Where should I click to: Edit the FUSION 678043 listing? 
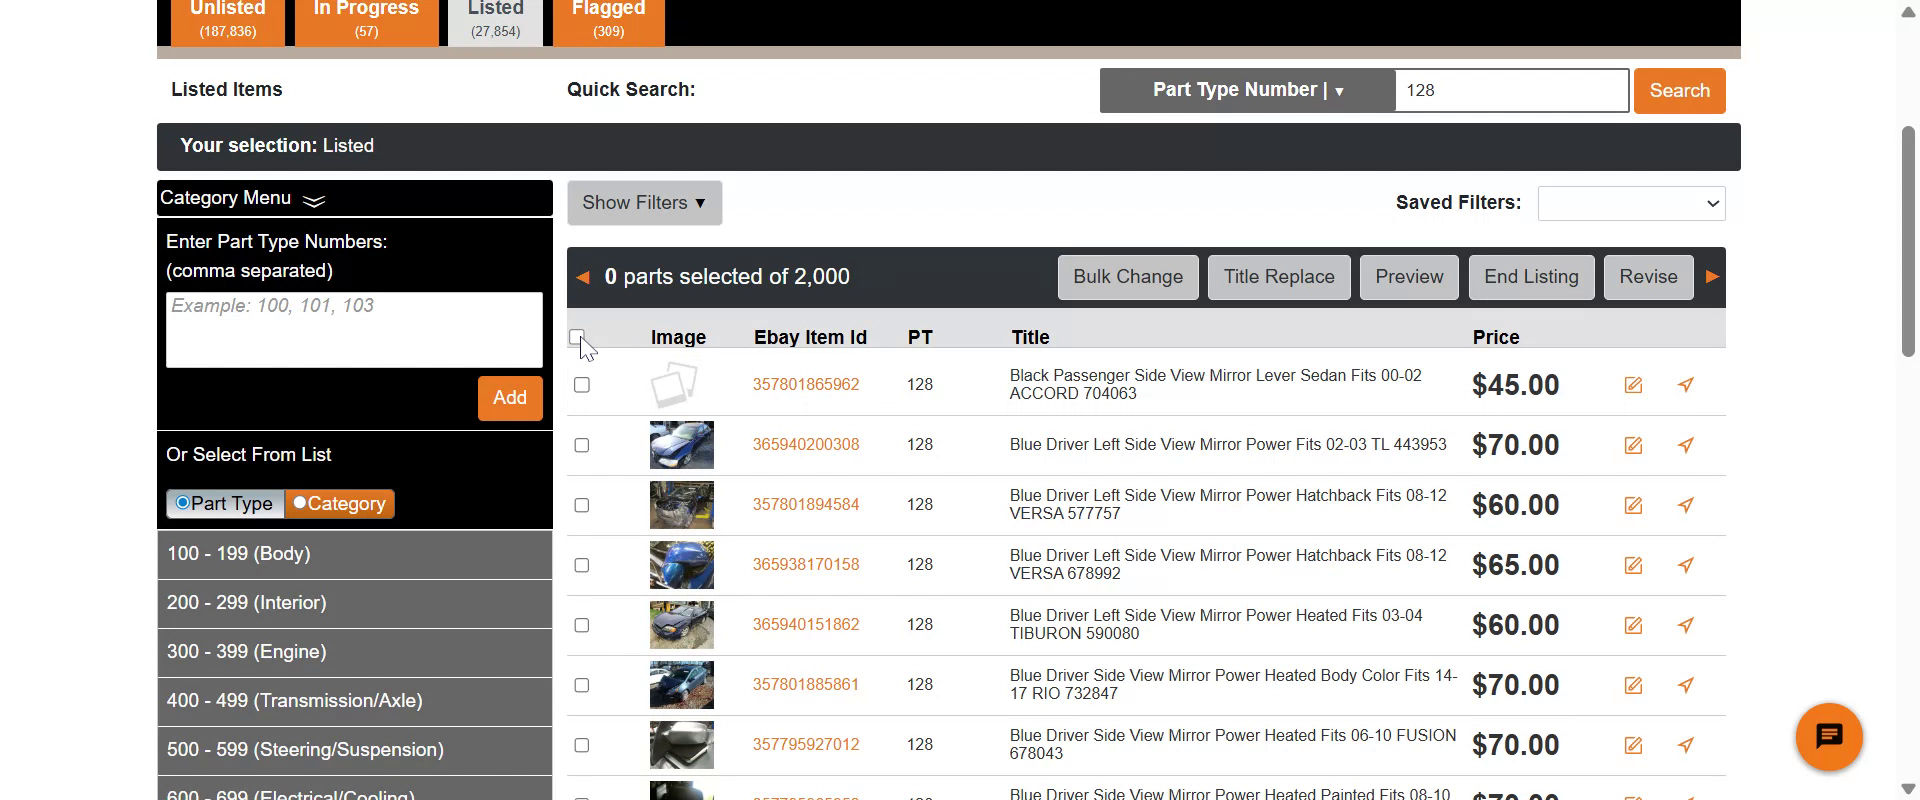click(1633, 745)
